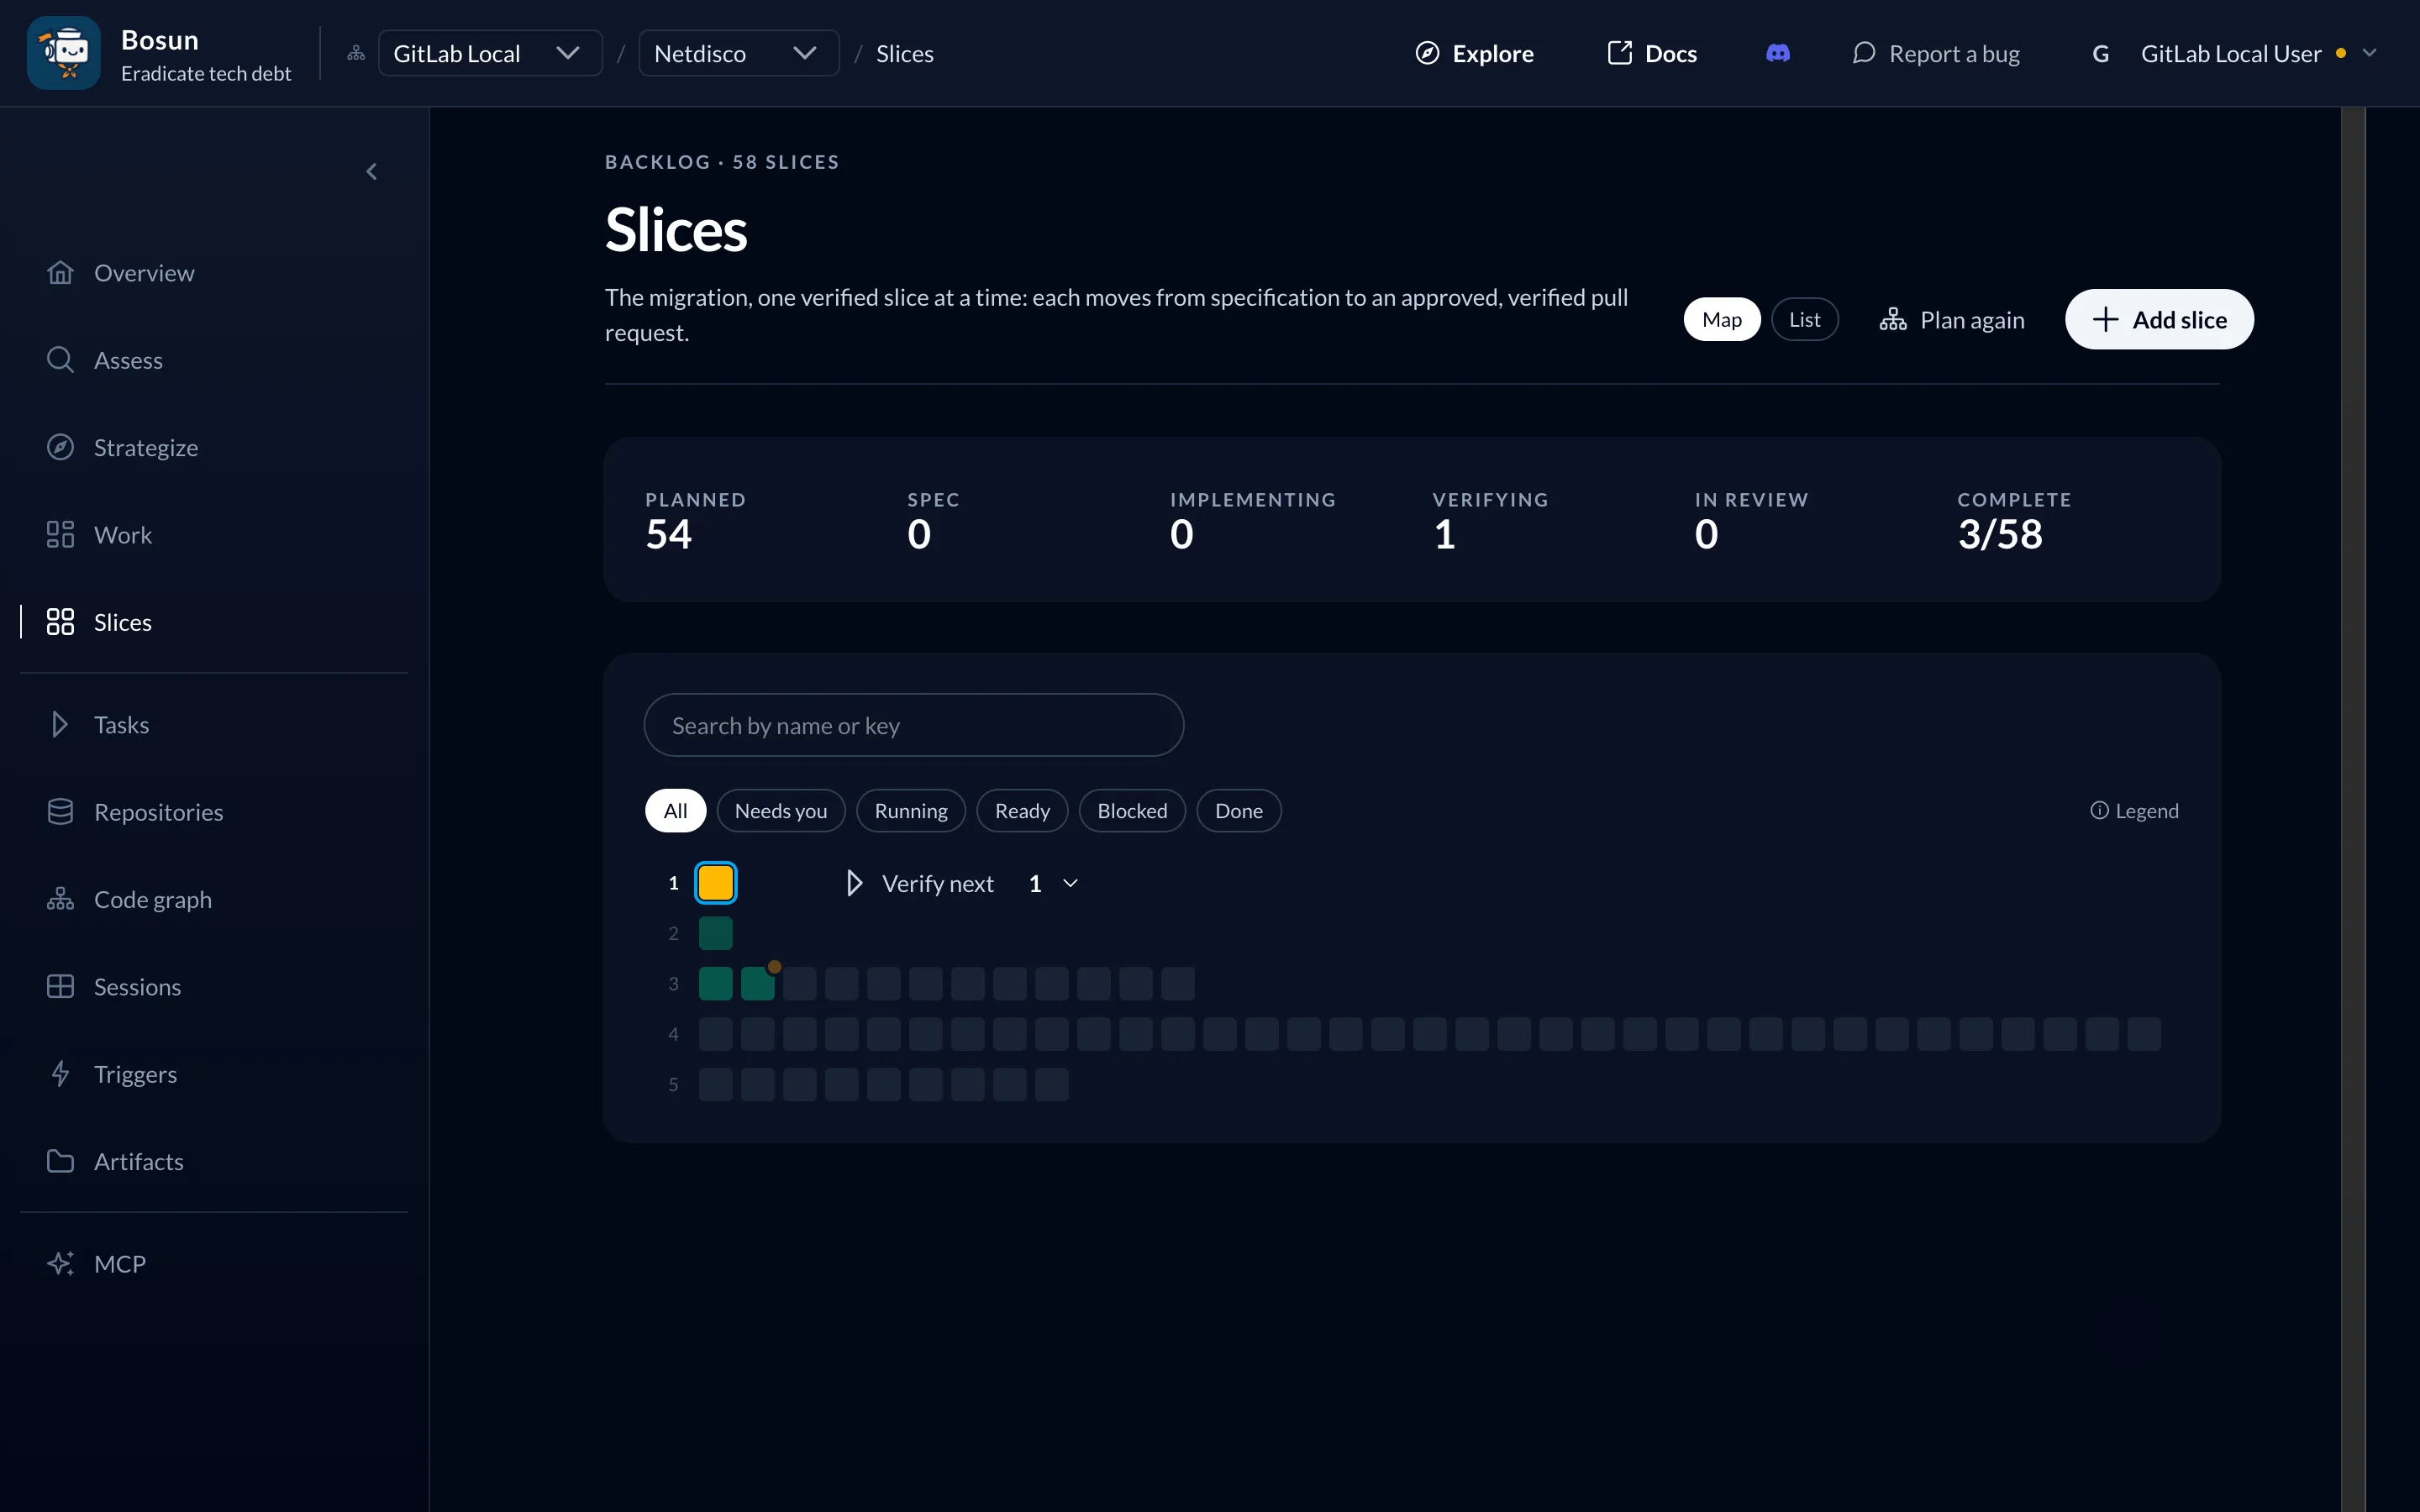This screenshot has width=2420, height=1512.
Task: Select the green slice with orange dot
Action: pos(758,983)
